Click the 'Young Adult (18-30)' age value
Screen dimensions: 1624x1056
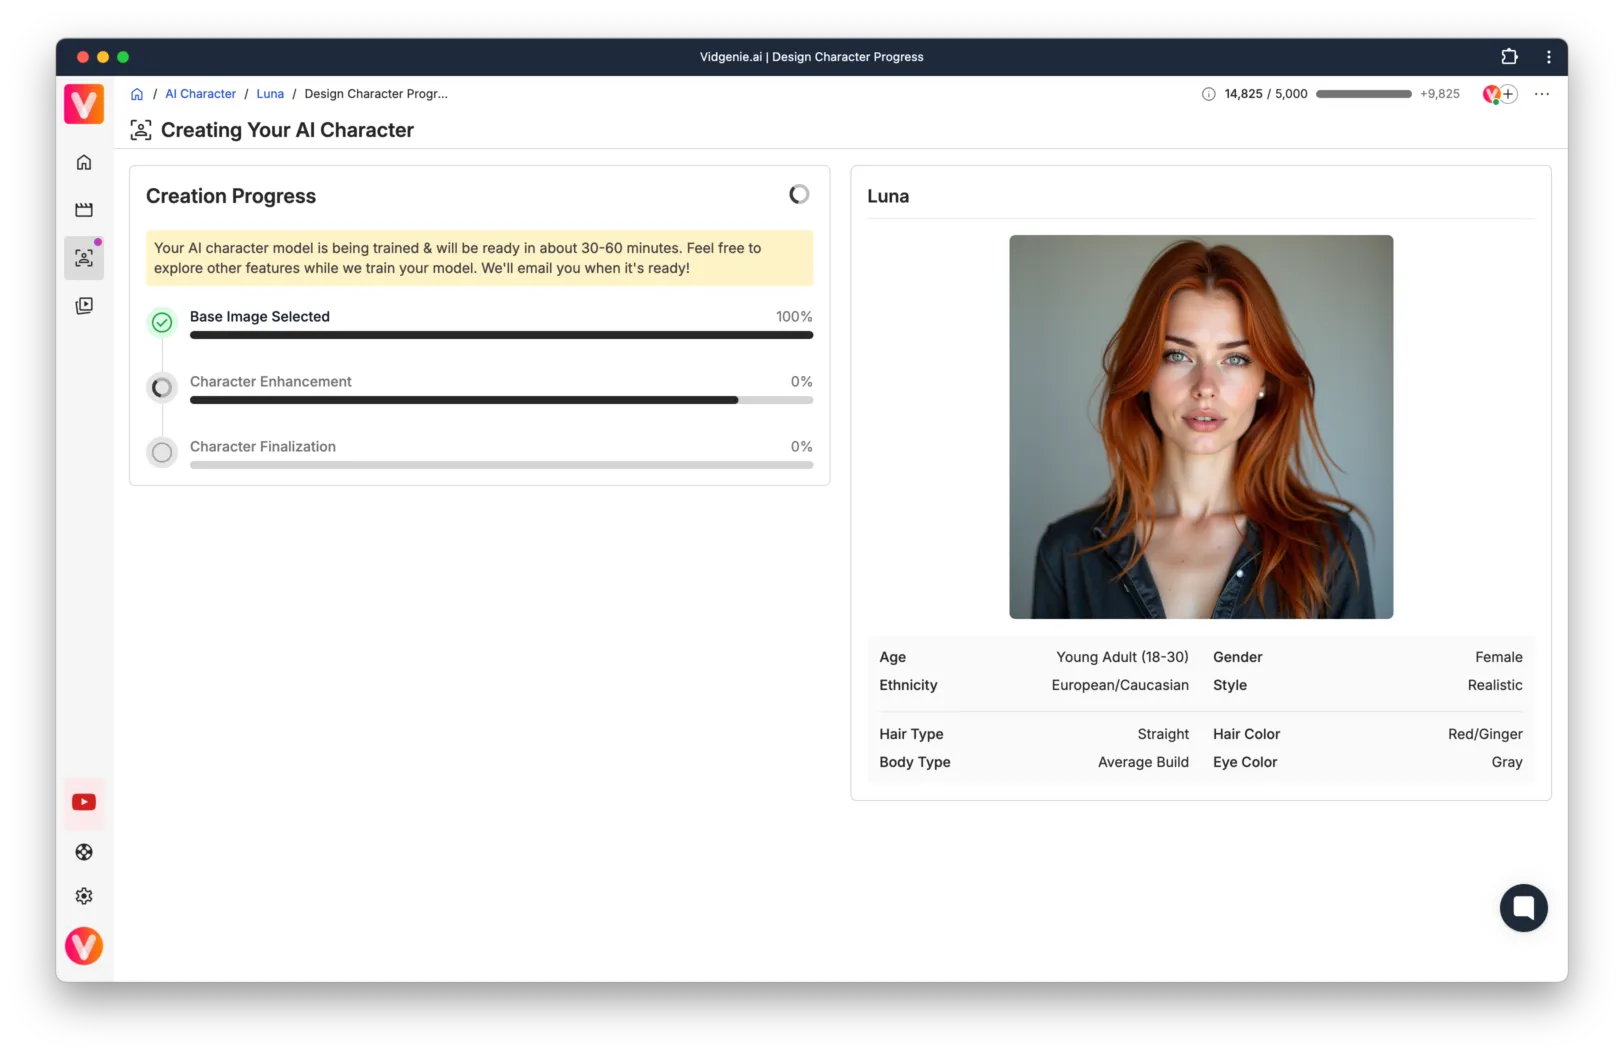pos(1122,657)
